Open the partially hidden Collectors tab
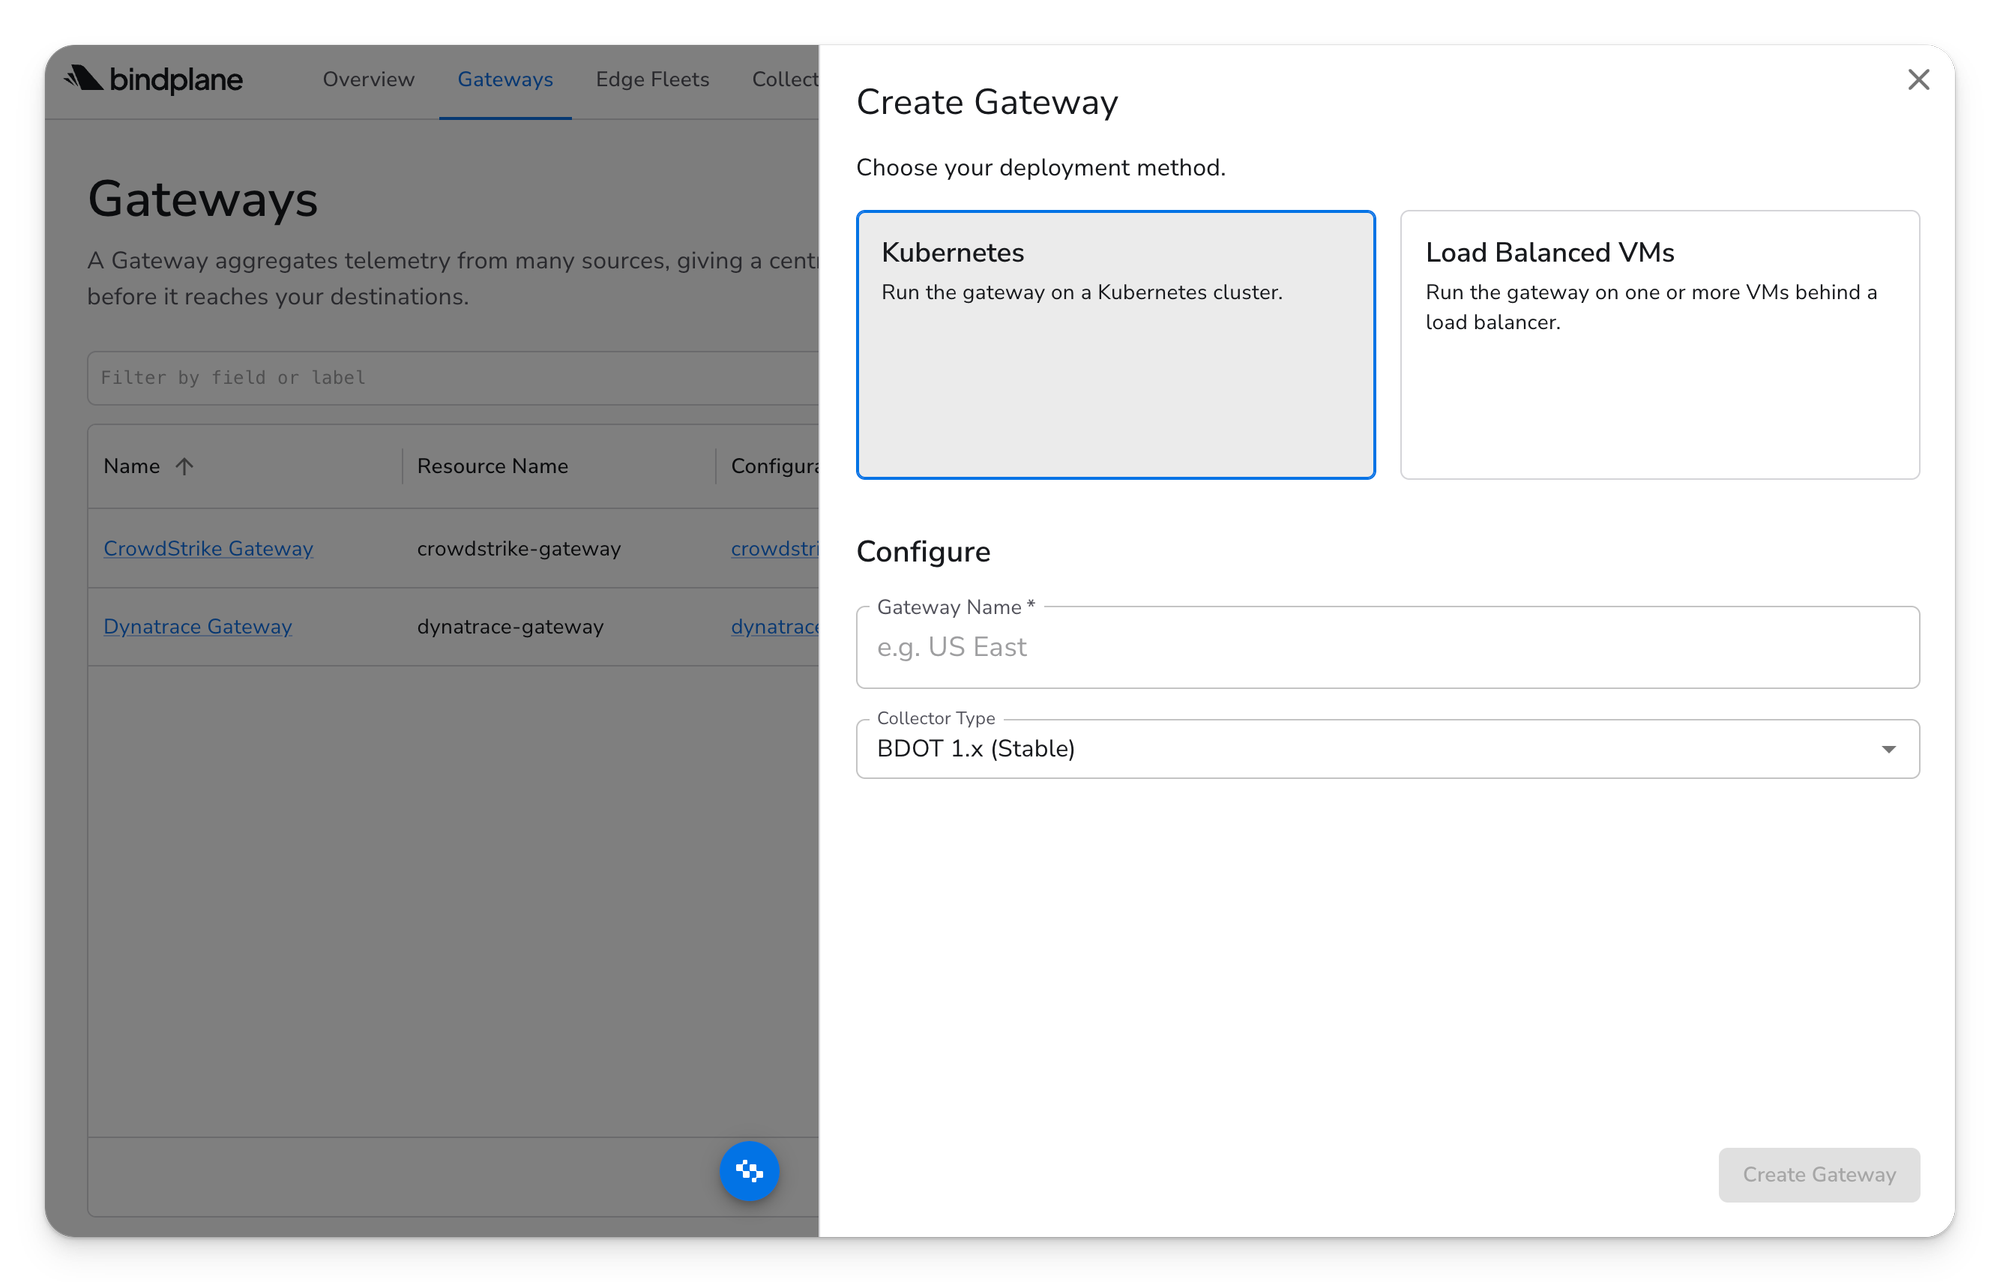This screenshot has width=2000, height=1282. (x=785, y=79)
